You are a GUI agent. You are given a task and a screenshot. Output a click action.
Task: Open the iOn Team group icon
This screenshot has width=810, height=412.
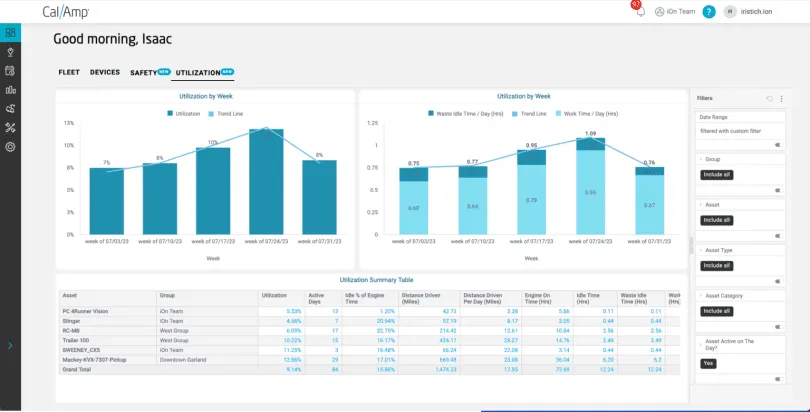[659, 11]
